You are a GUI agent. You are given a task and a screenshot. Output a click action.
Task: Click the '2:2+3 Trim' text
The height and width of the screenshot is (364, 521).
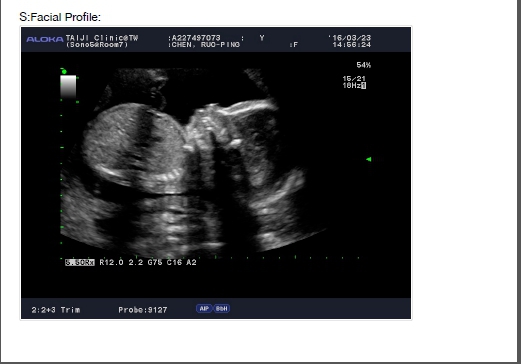click(x=56, y=310)
